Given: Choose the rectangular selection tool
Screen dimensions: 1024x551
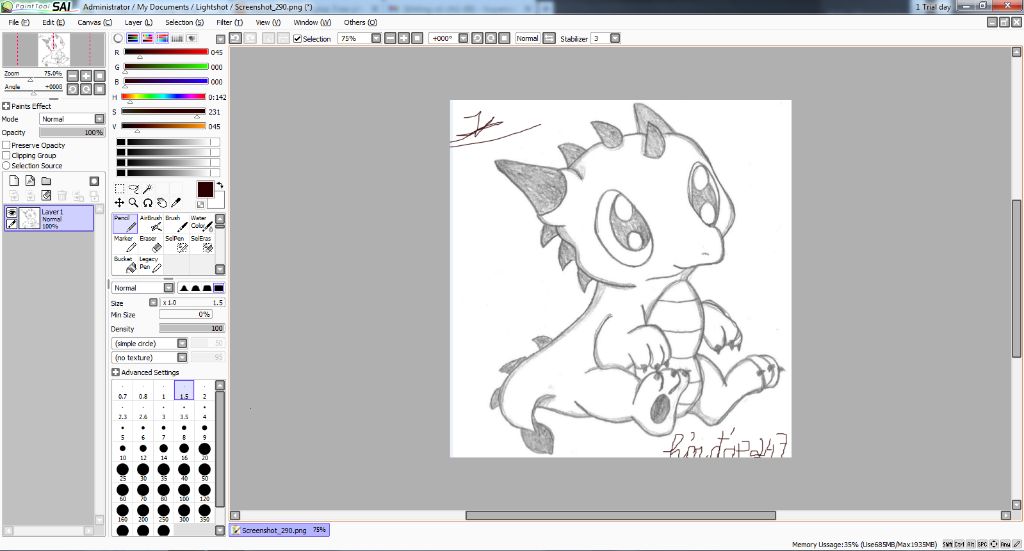Looking at the screenshot, I should pyautogui.click(x=120, y=189).
